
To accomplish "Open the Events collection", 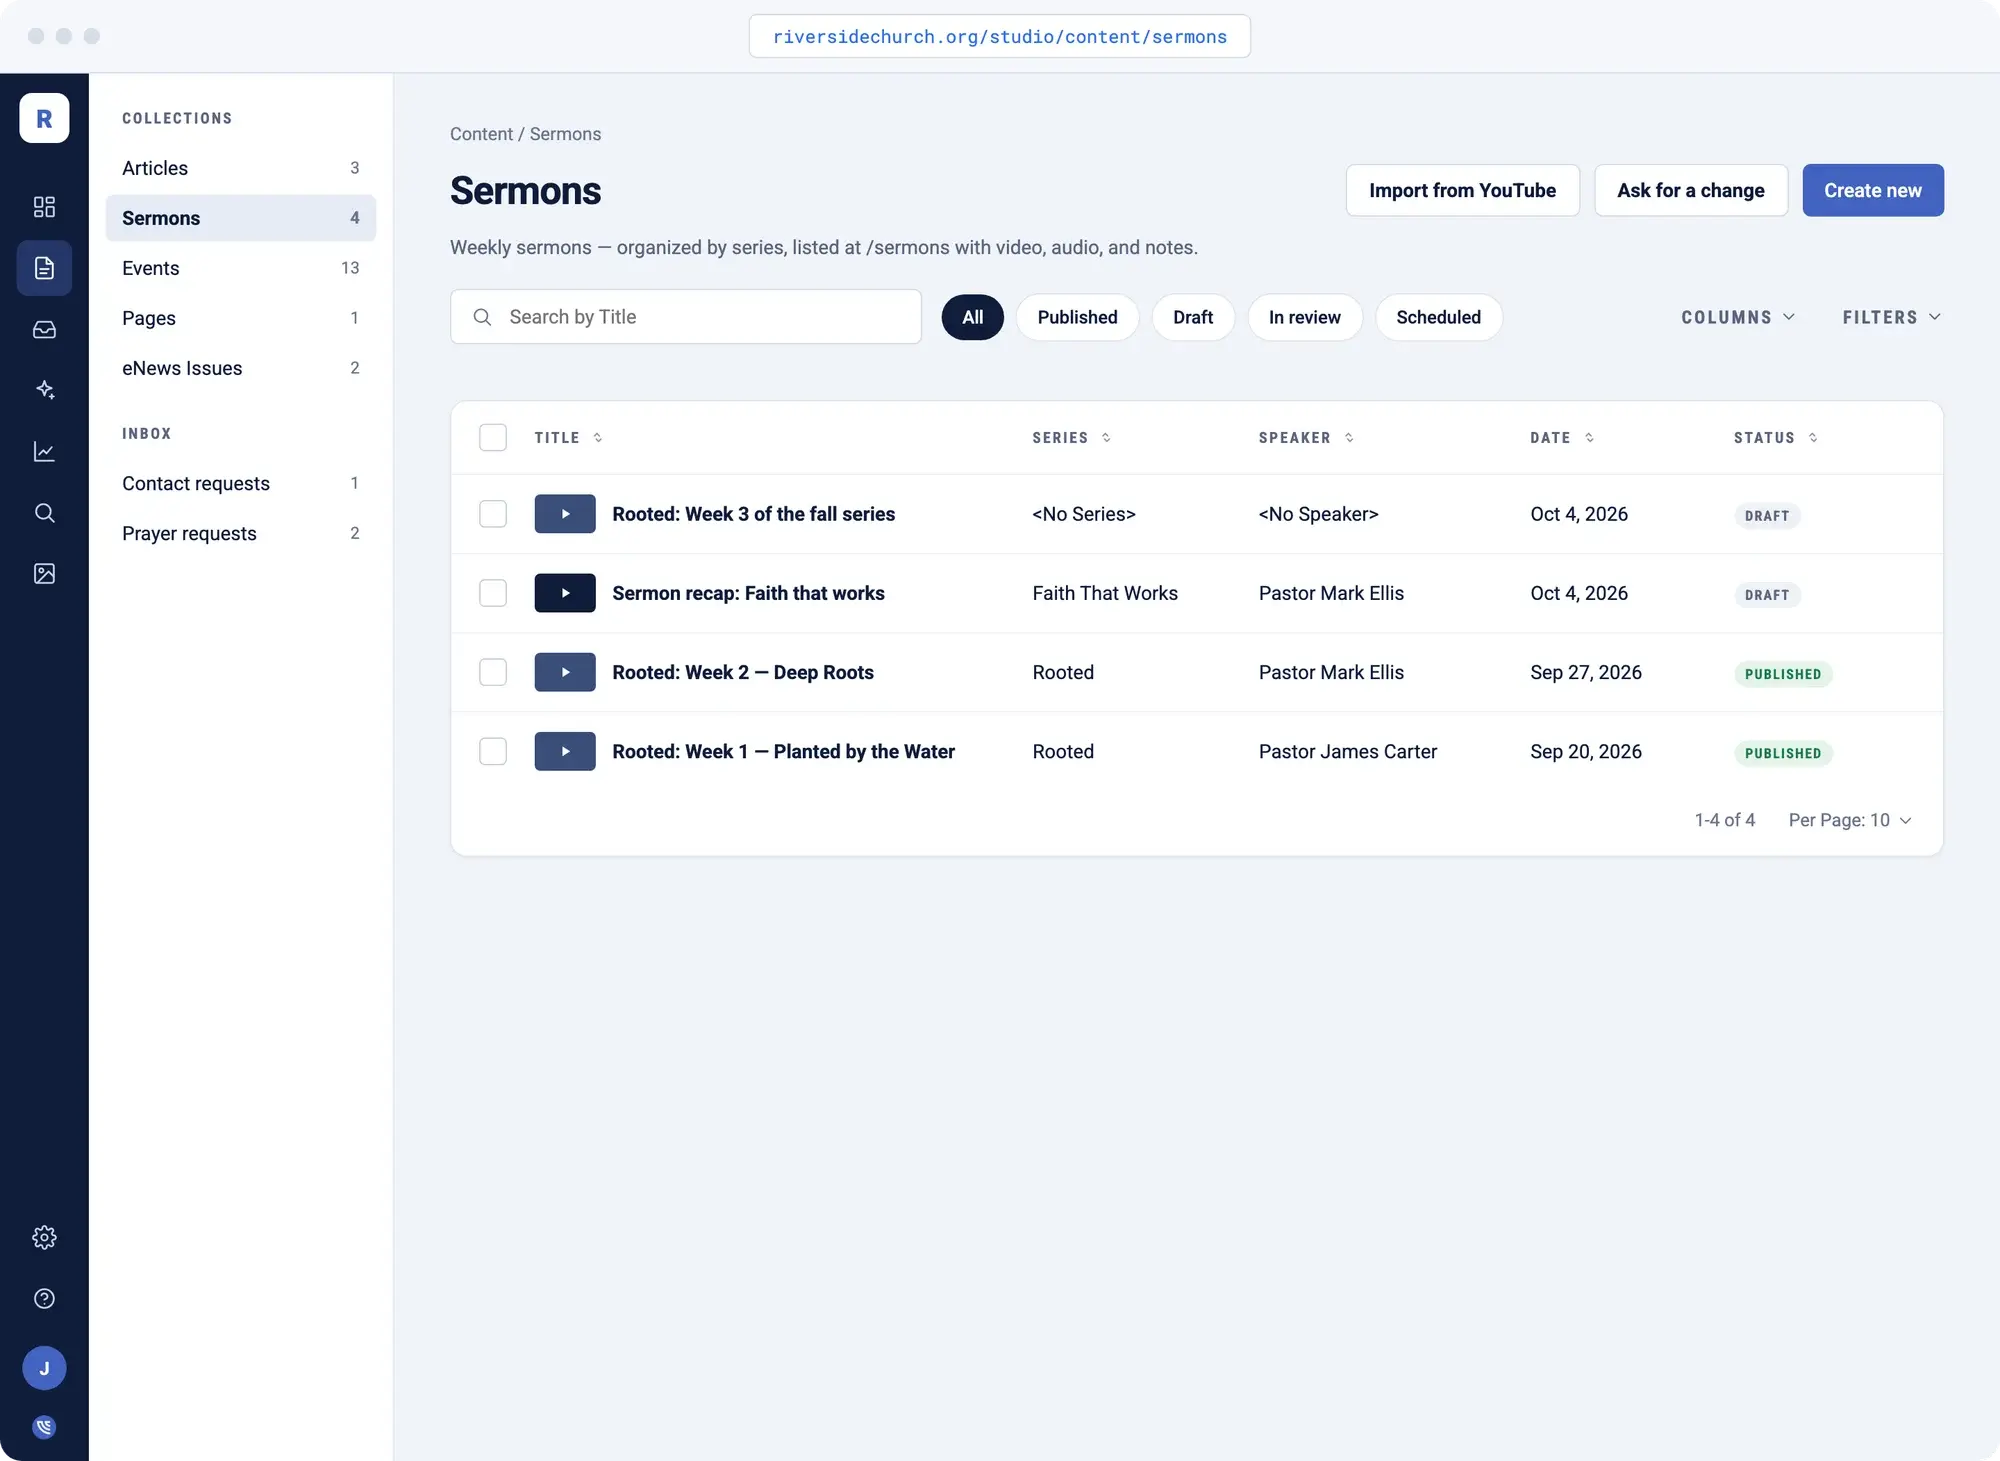I will coord(240,268).
